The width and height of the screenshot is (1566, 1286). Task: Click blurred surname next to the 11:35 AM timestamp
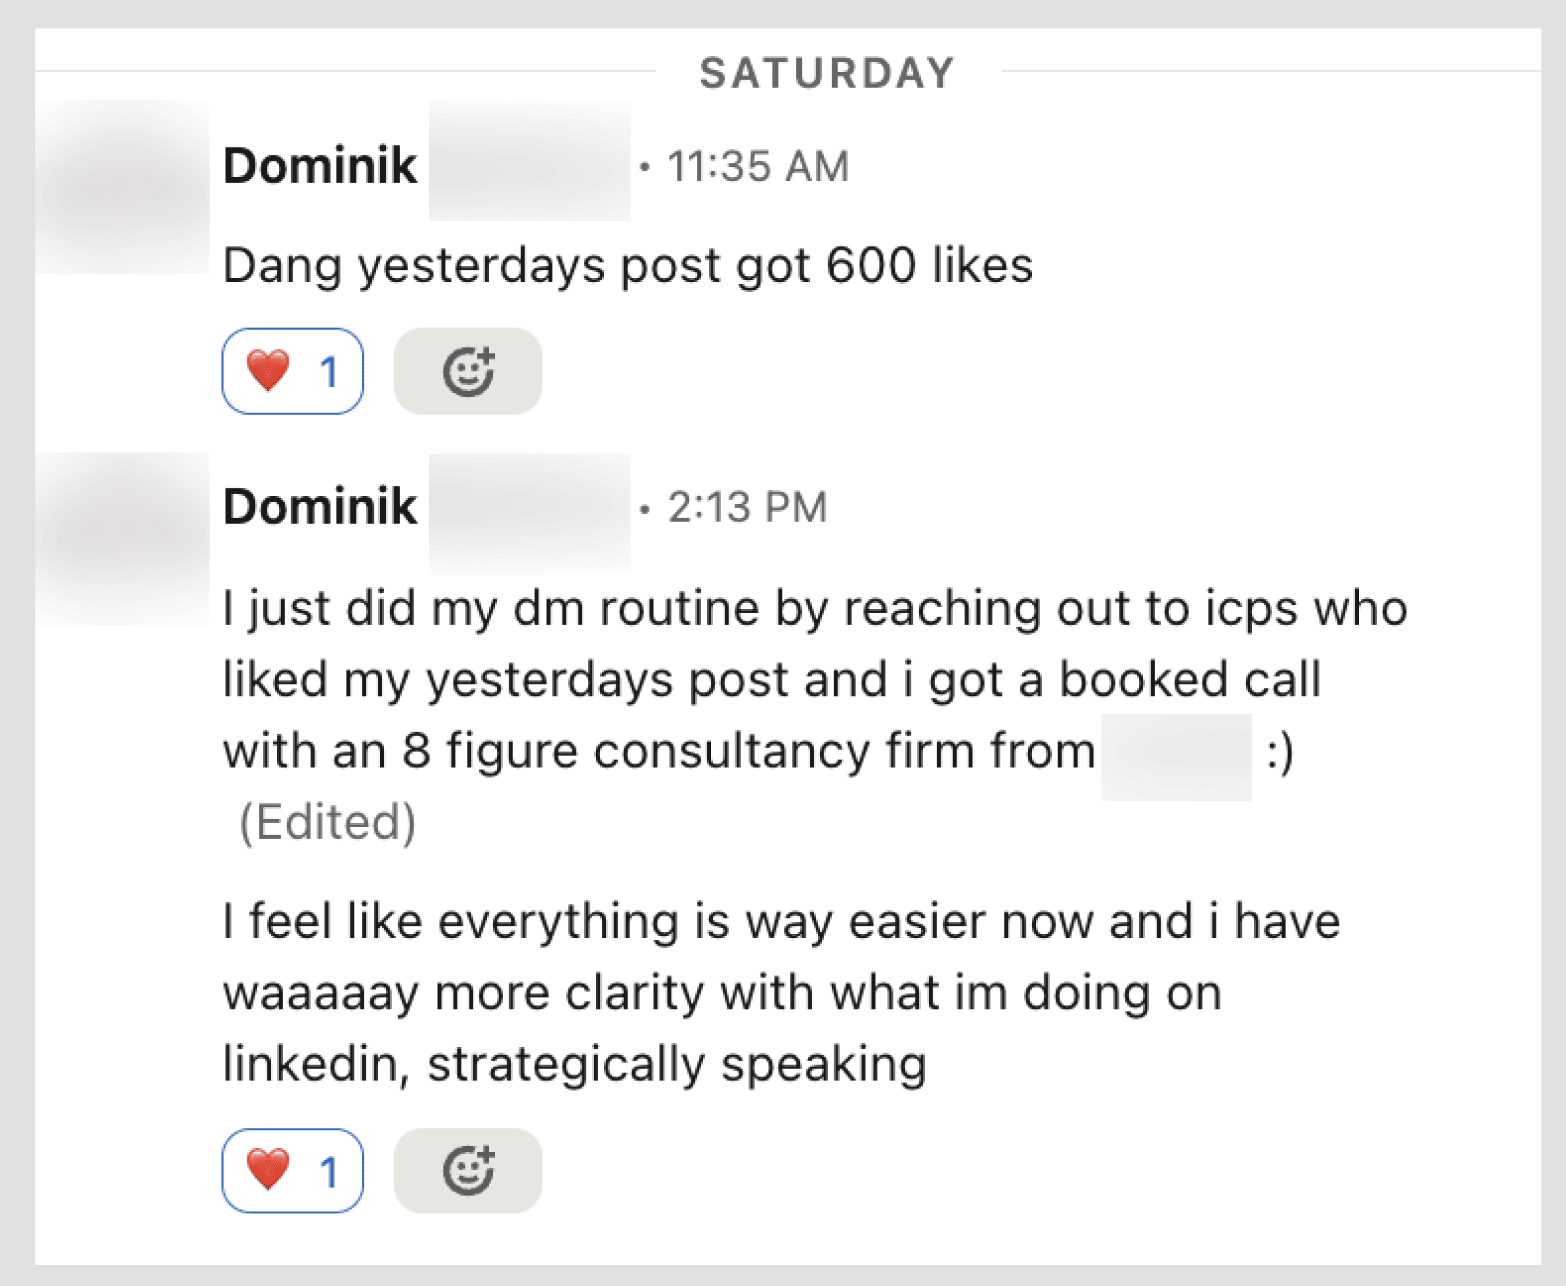pos(529,162)
